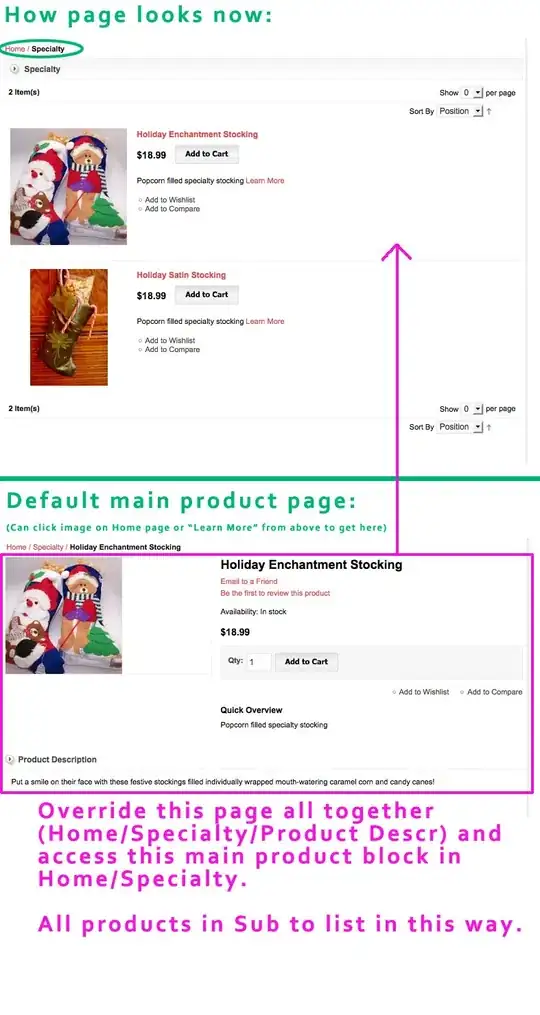The image size is (540, 1015).
Task: Click the Specialty heading arrow icon
Action: click(x=15, y=69)
